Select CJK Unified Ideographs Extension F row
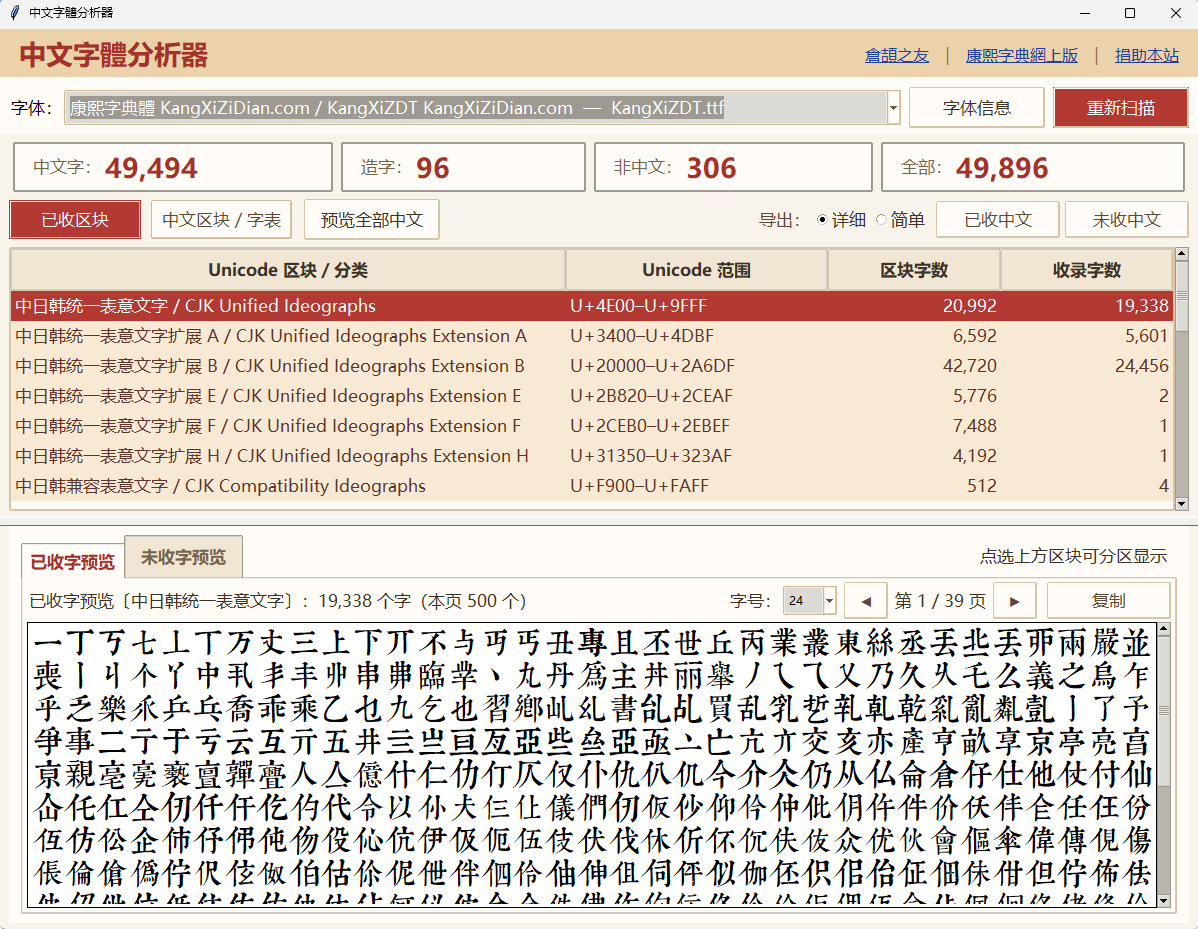Screen dimensions: 1198x929 pyautogui.click(x=592, y=426)
